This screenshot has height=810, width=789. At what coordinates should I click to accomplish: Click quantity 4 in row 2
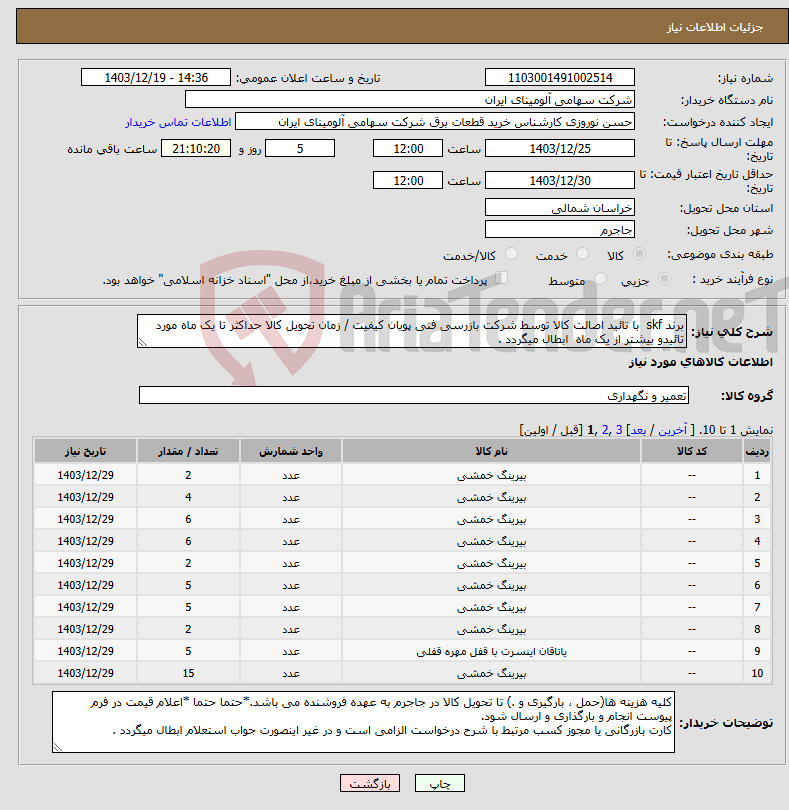point(188,497)
